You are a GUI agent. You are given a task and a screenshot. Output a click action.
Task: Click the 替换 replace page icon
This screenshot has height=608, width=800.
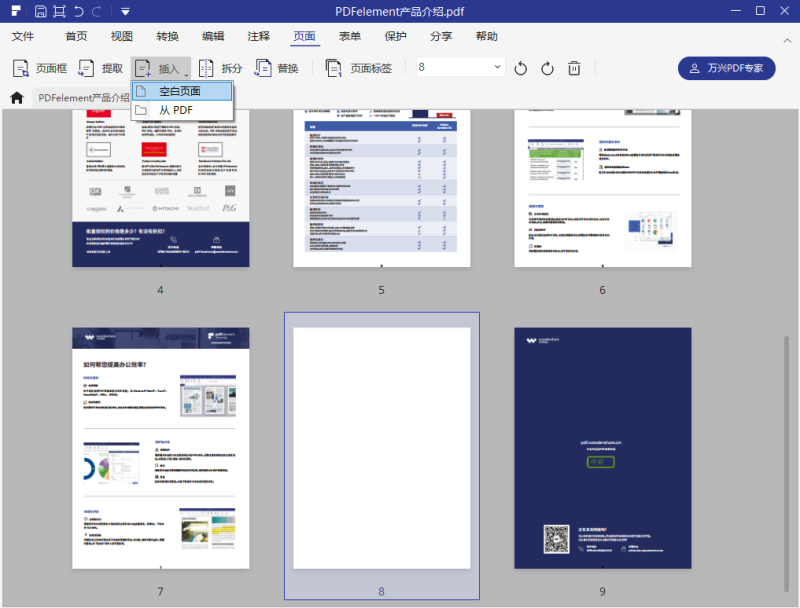click(x=263, y=68)
